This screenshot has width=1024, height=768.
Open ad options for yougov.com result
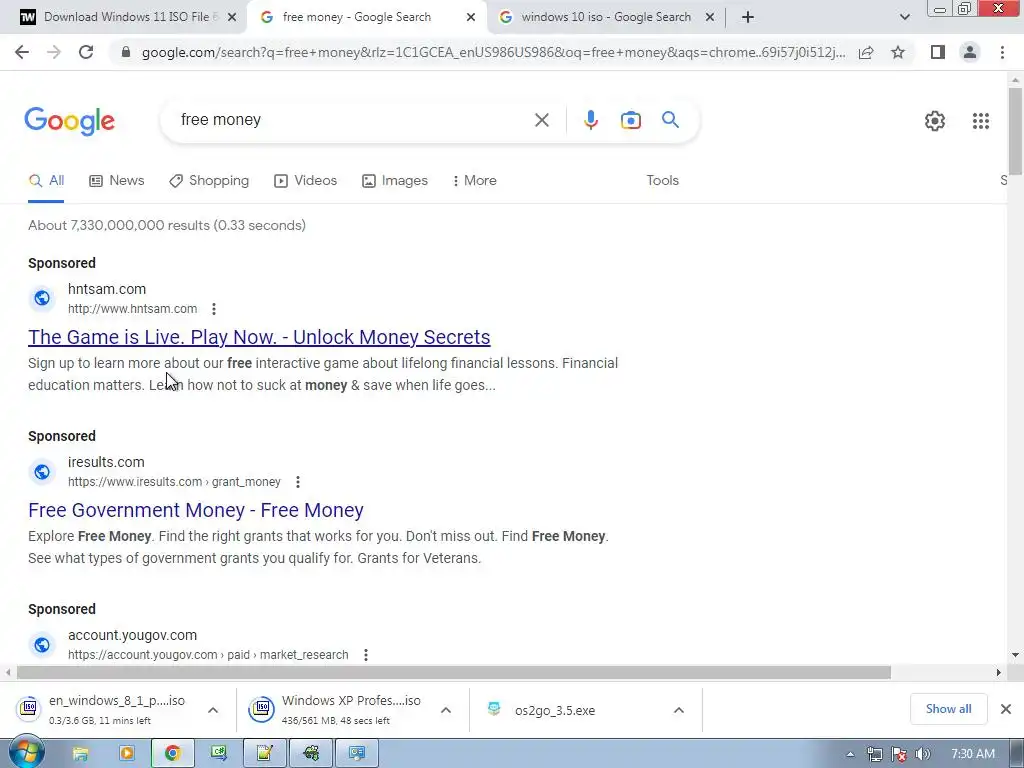366,654
